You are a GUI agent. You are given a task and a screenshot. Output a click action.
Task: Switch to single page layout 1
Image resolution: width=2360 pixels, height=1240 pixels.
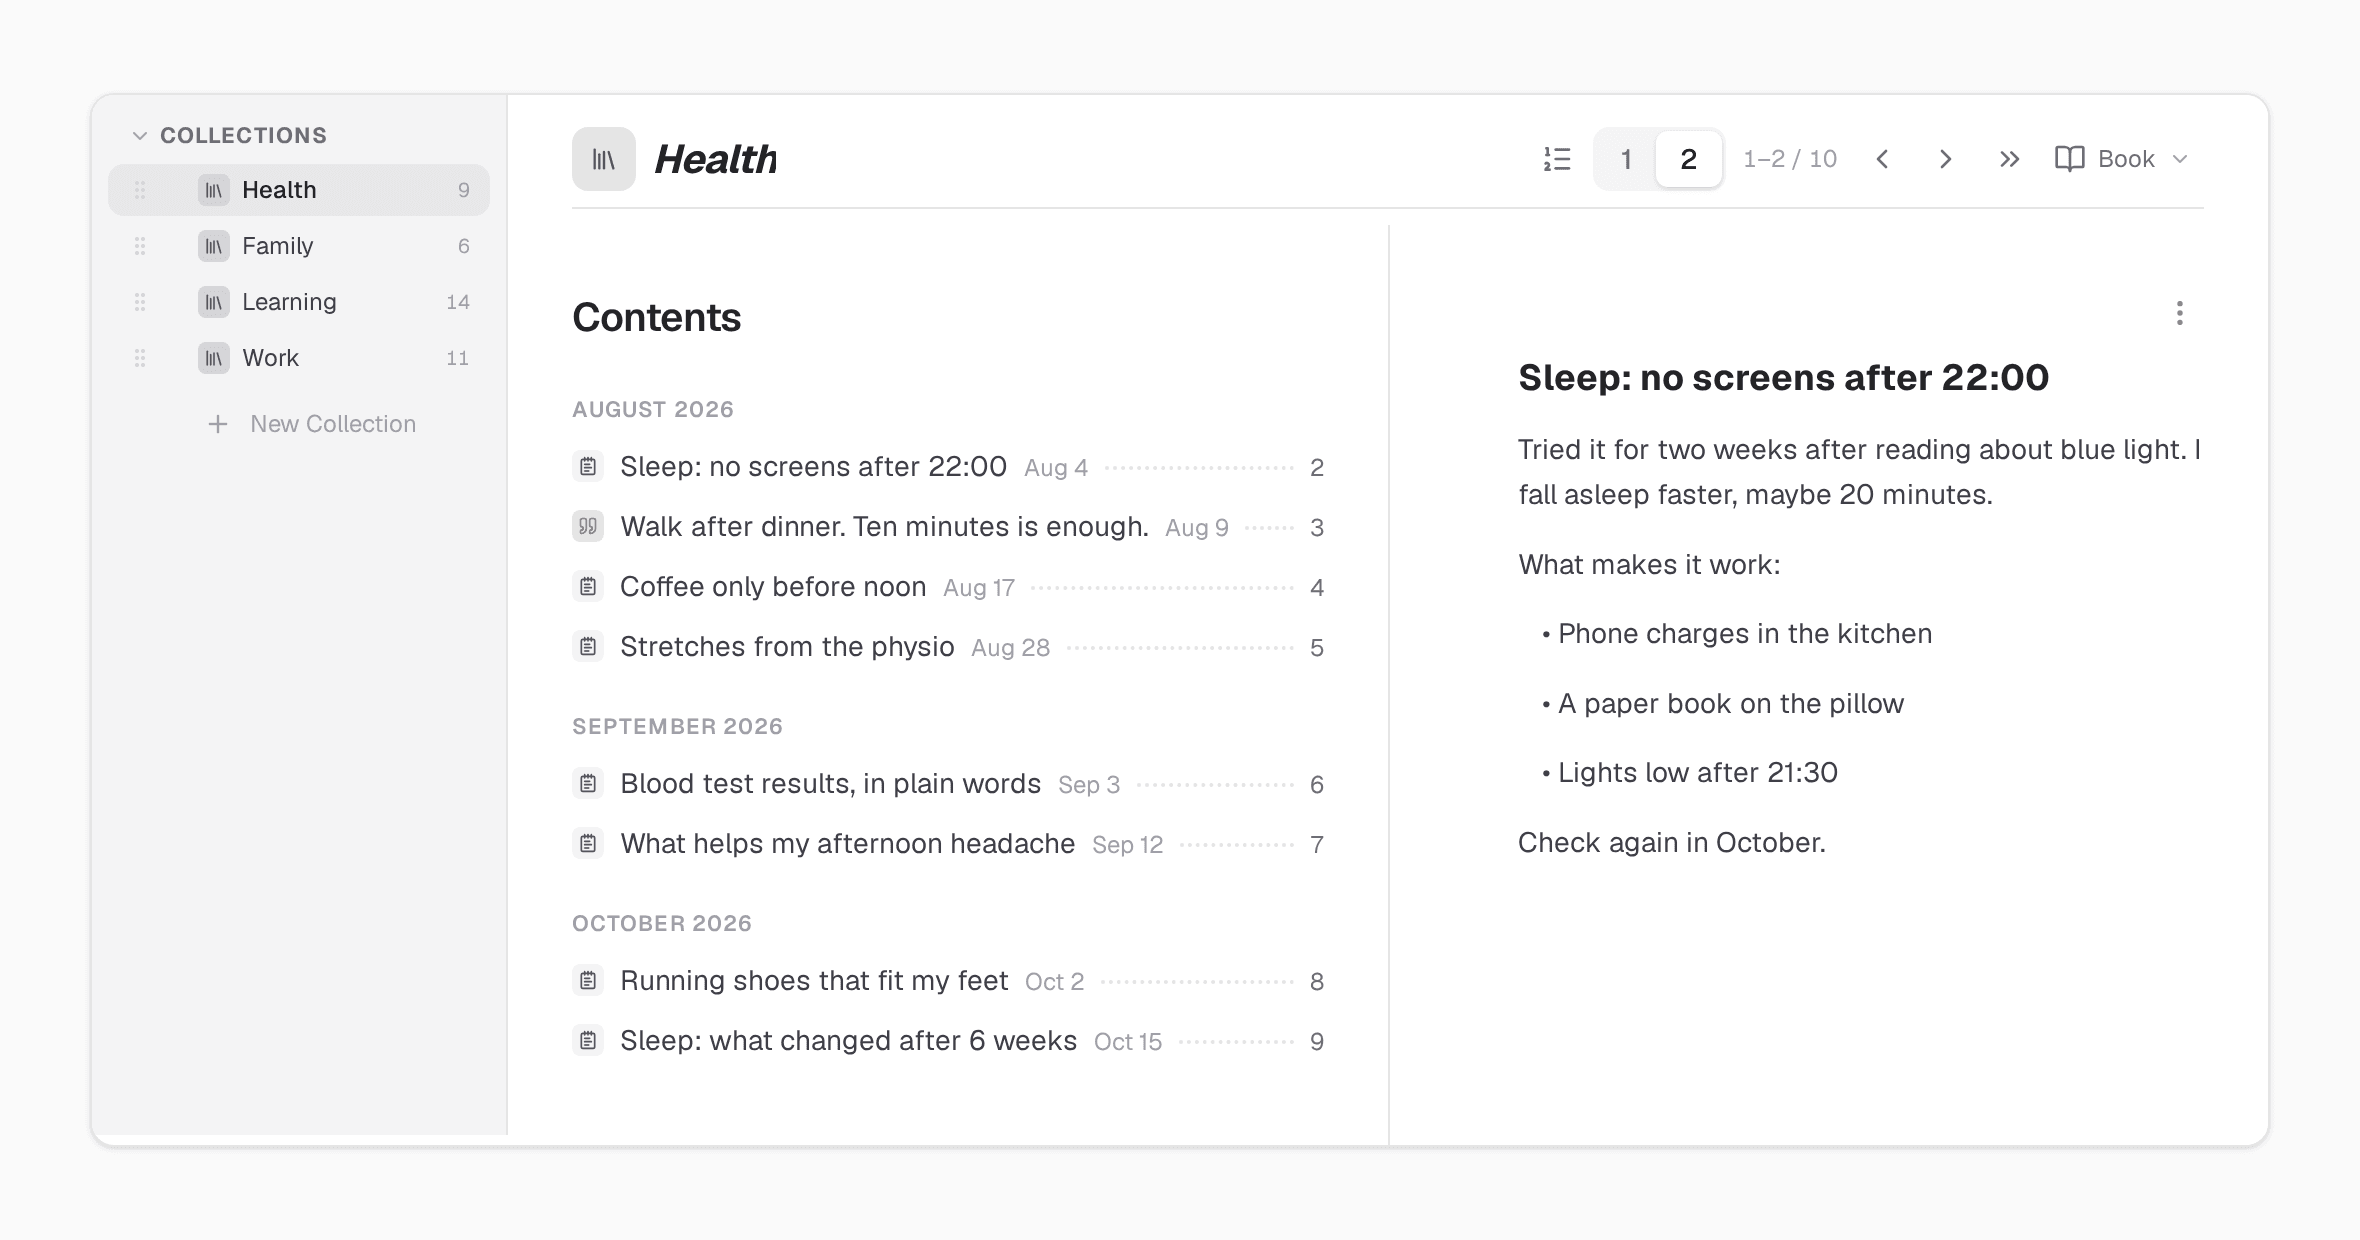pyautogui.click(x=1626, y=159)
